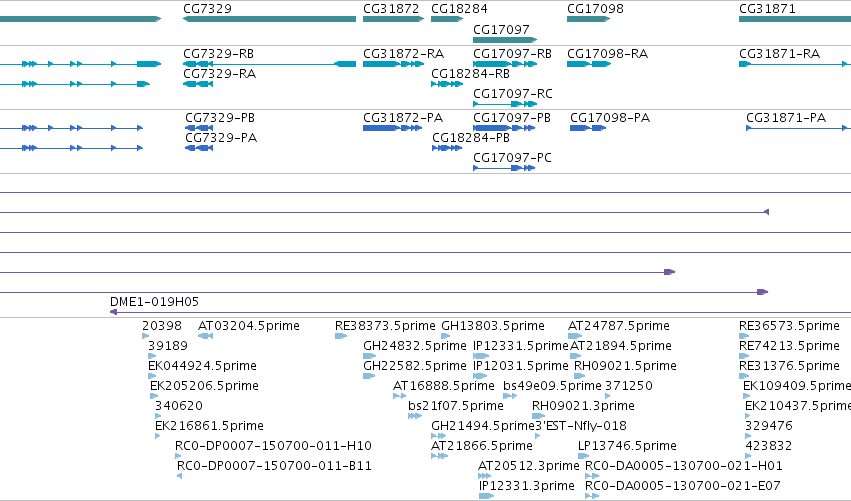Screen dimensions: 851x501
Task: Click EST RE74213.5prime
Action: (x=744, y=356)
